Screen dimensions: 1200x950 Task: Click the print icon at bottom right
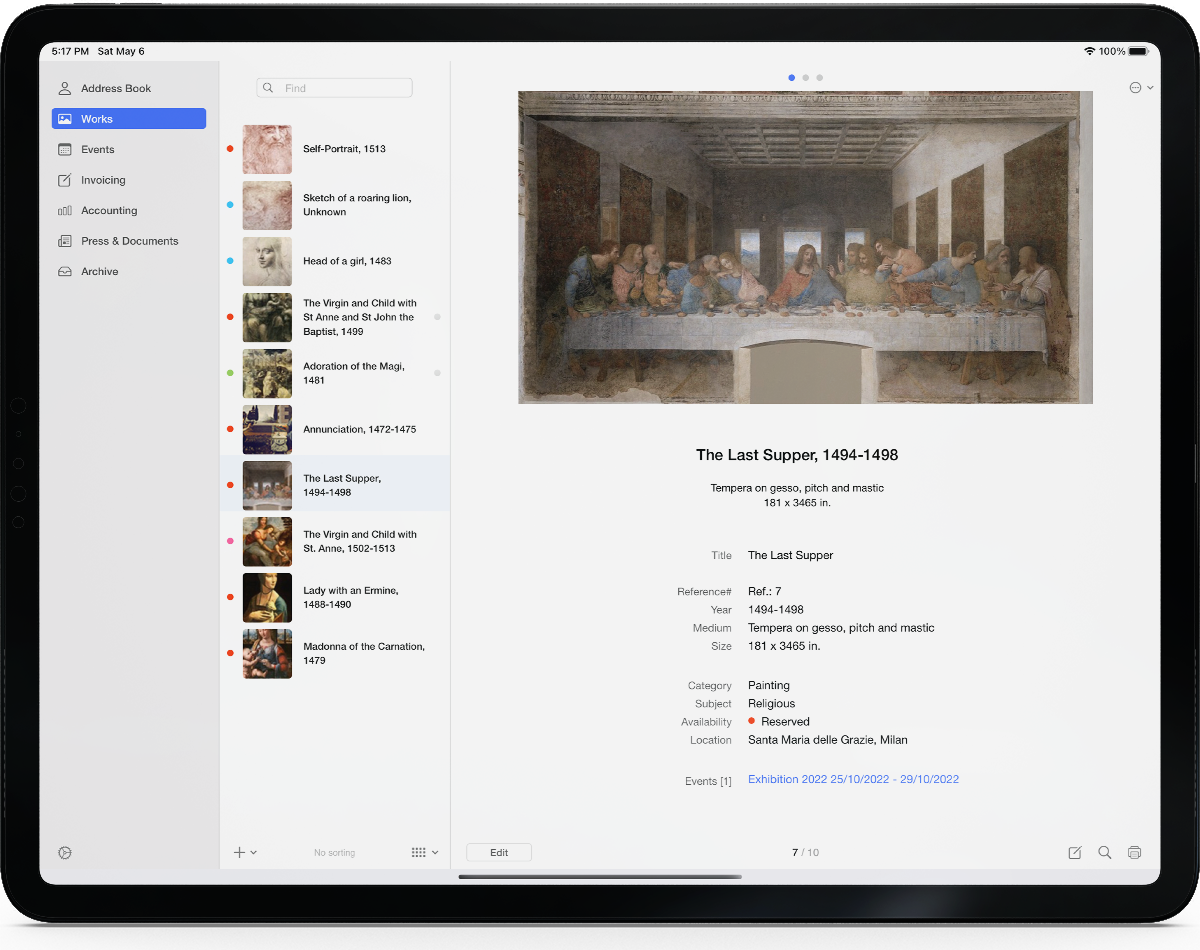tap(1134, 853)
